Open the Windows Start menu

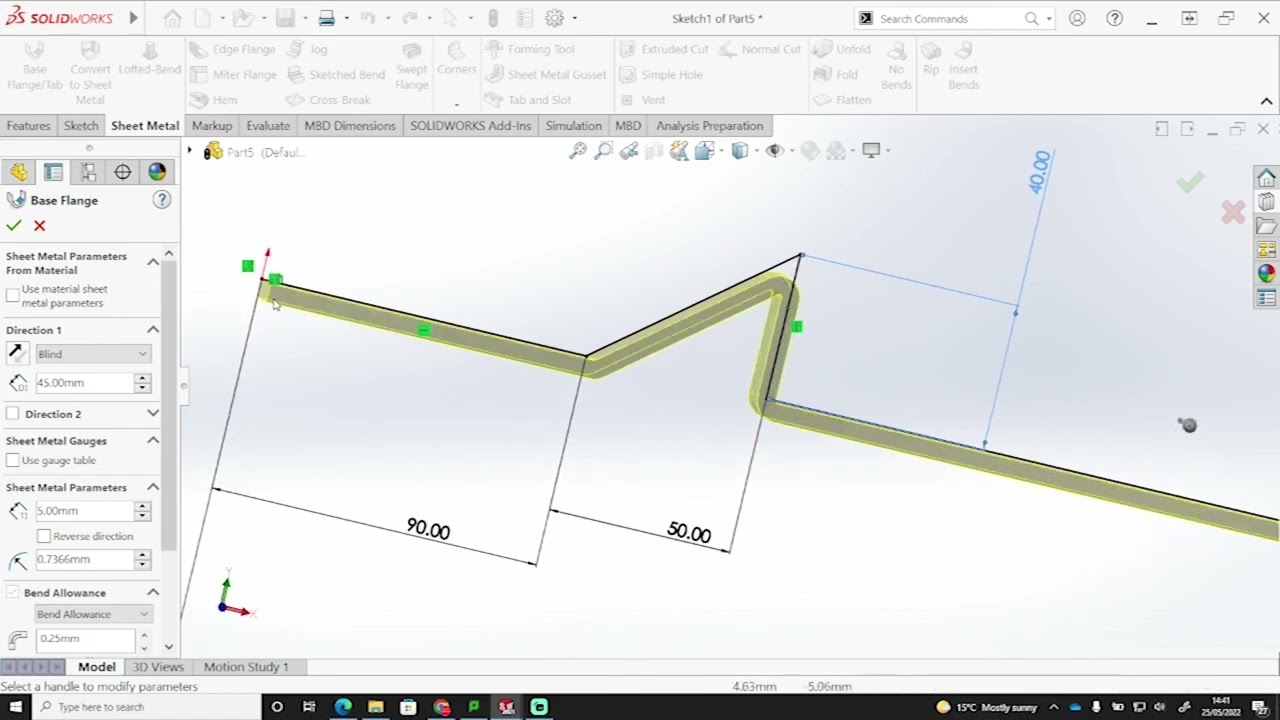[15, 707]
